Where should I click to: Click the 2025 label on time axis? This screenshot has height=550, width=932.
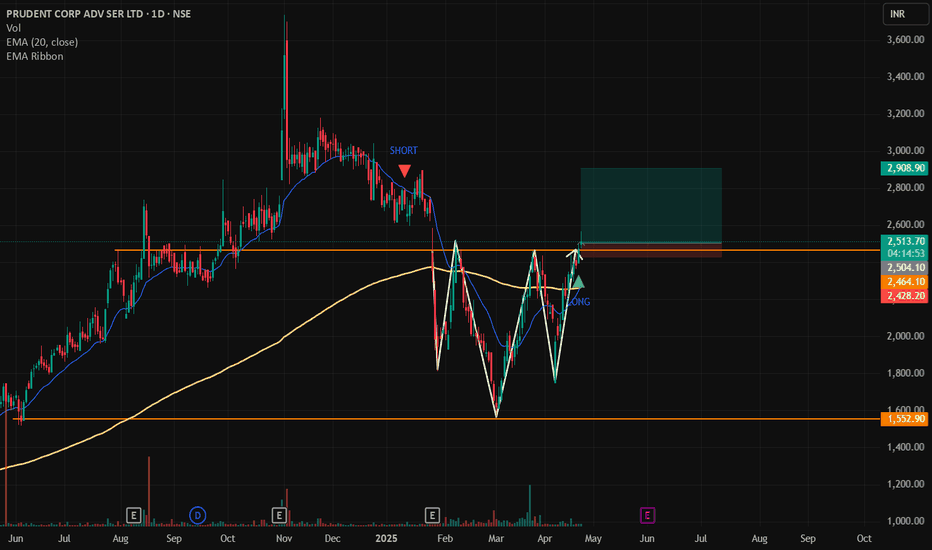(386, 539)
